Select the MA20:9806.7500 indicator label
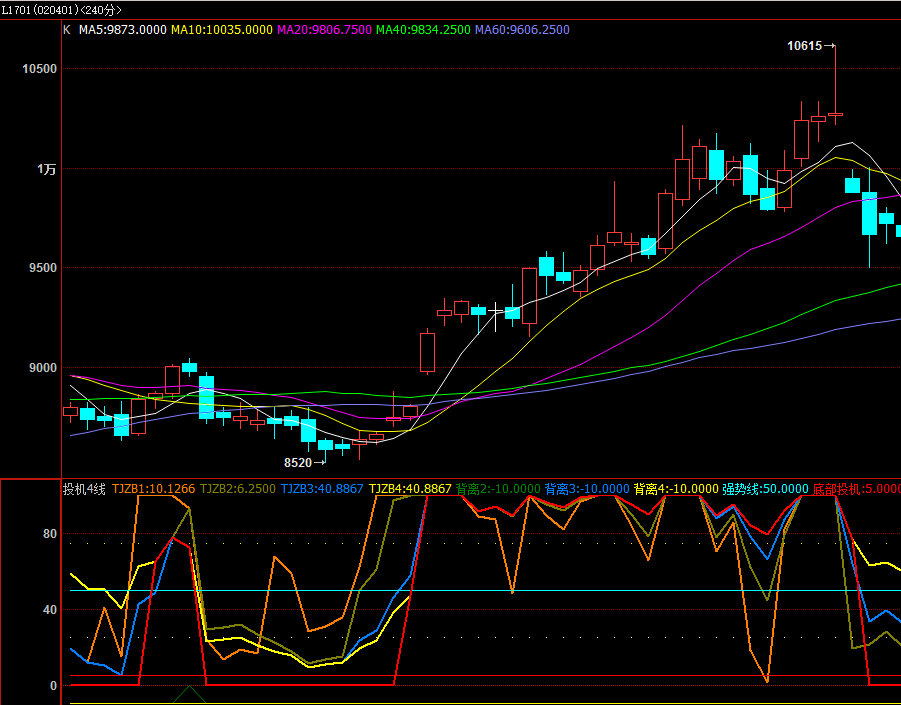Image resolution: width=901 pixels, height=705 pixels. tap(324, 30)
